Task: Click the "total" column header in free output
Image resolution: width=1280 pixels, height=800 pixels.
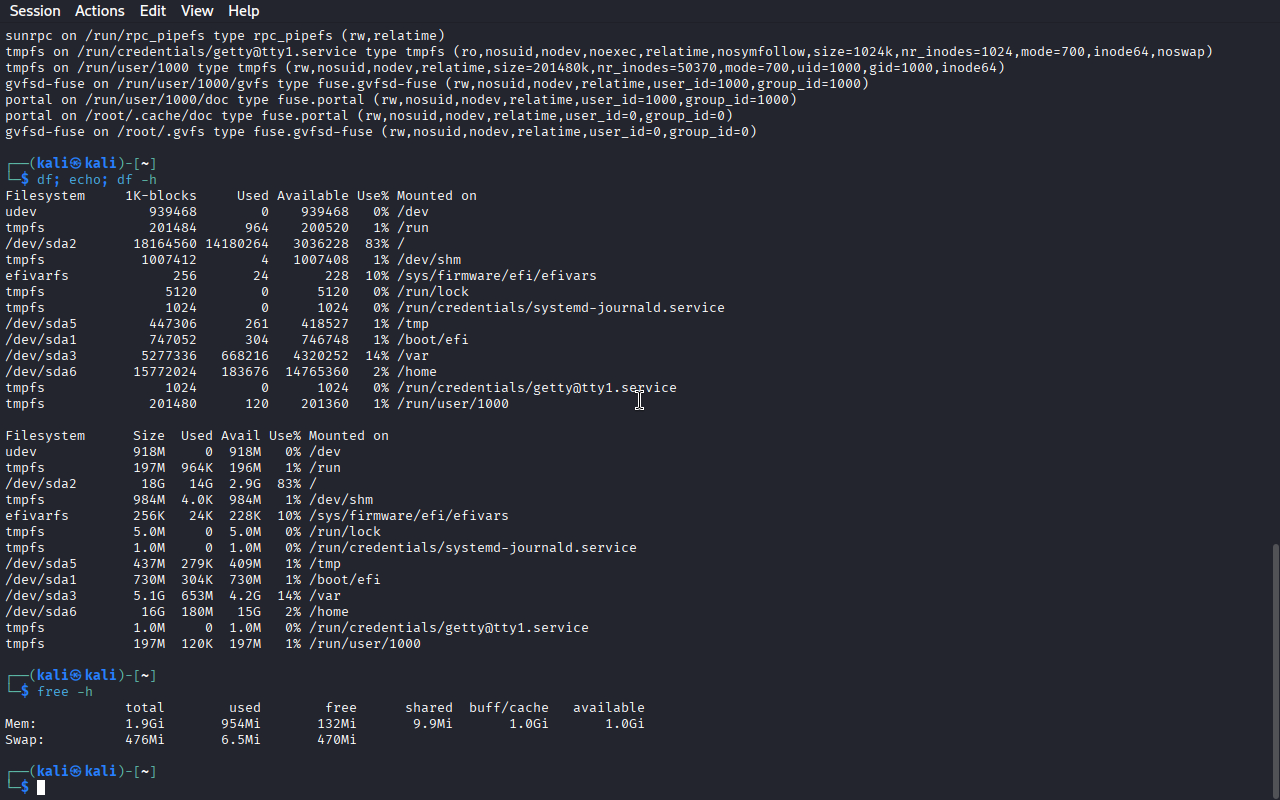Action: click(x=145, y=708)
